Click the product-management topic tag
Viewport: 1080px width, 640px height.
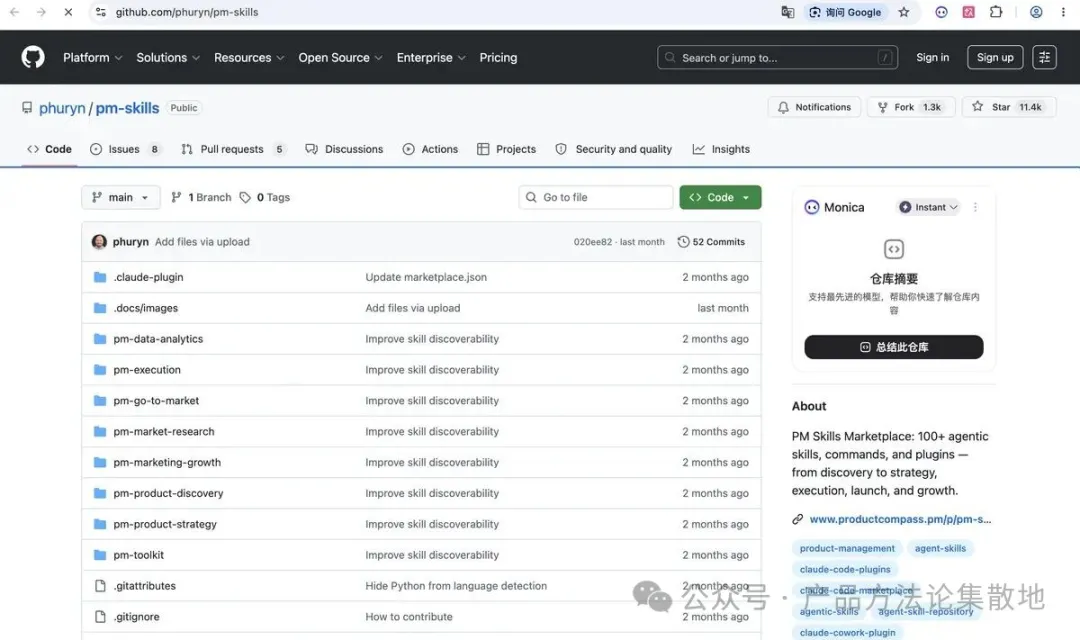point(847,548)
